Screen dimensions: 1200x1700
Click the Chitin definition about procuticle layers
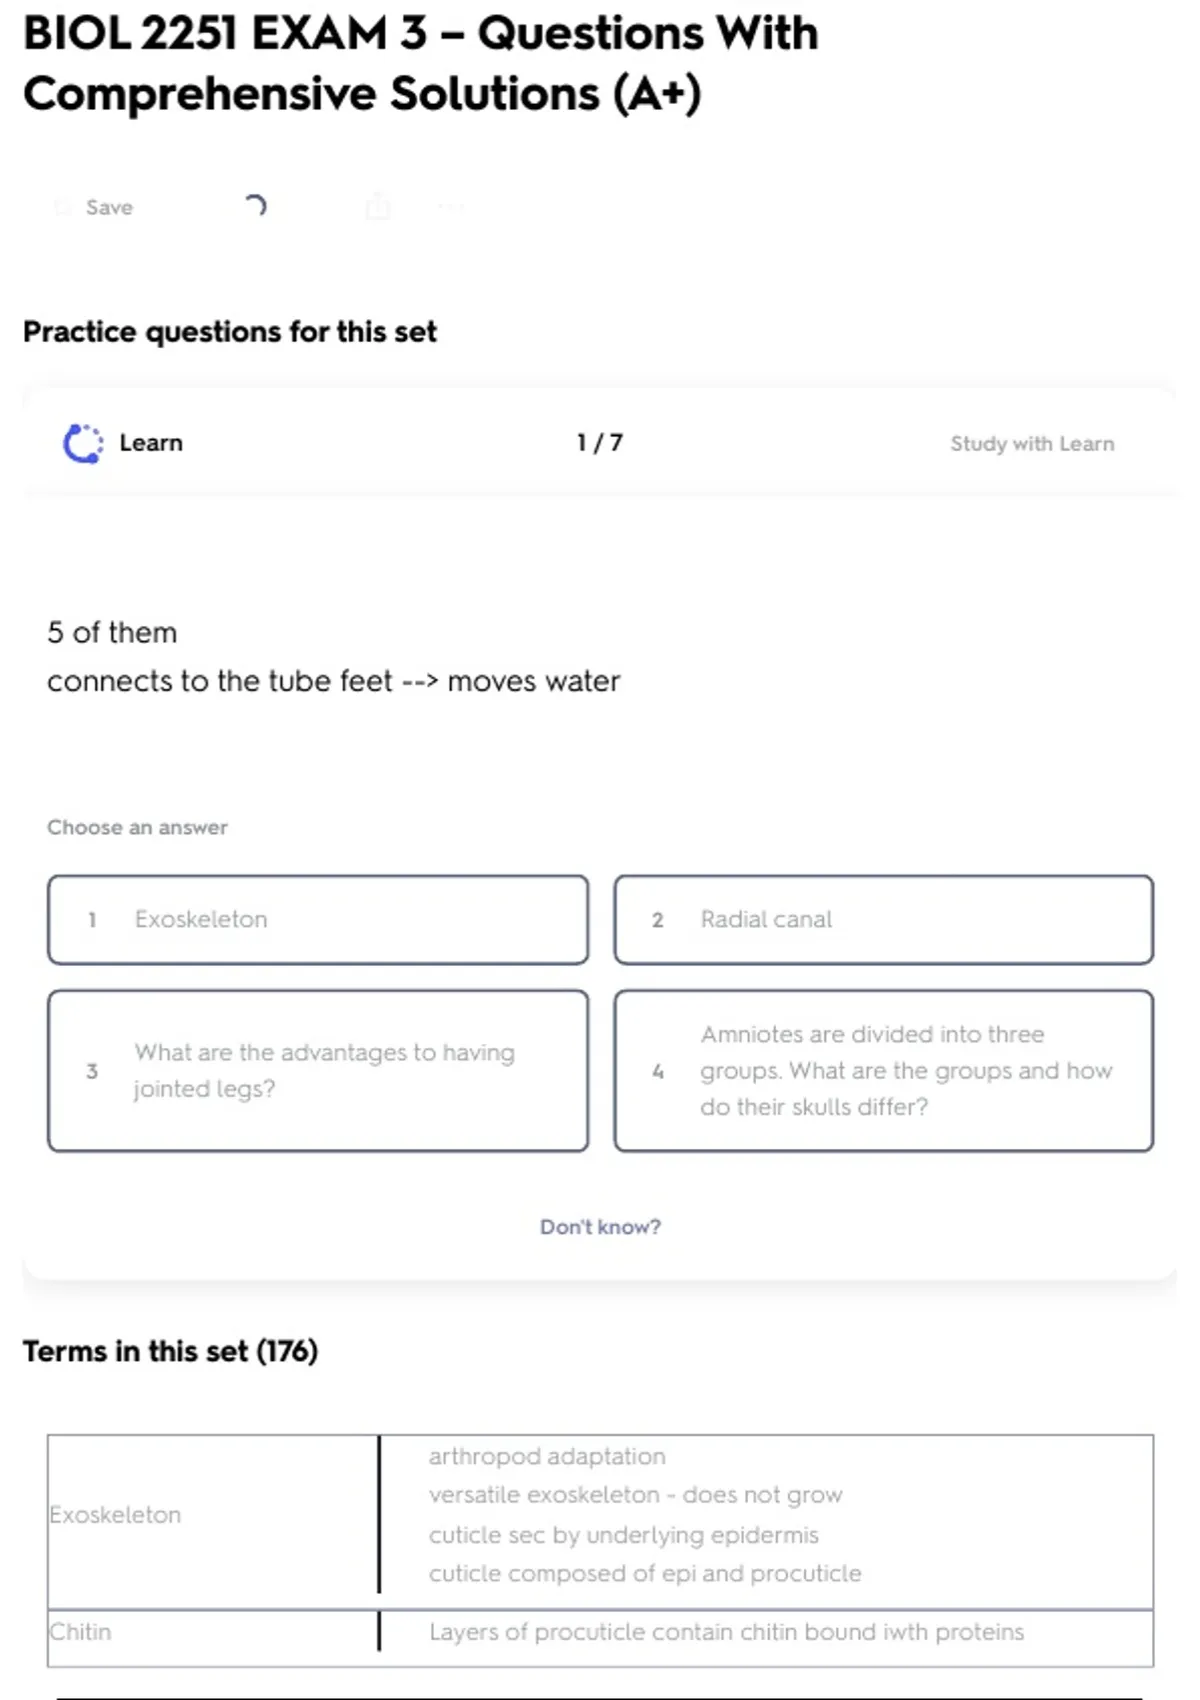[x=726, y=1632]
